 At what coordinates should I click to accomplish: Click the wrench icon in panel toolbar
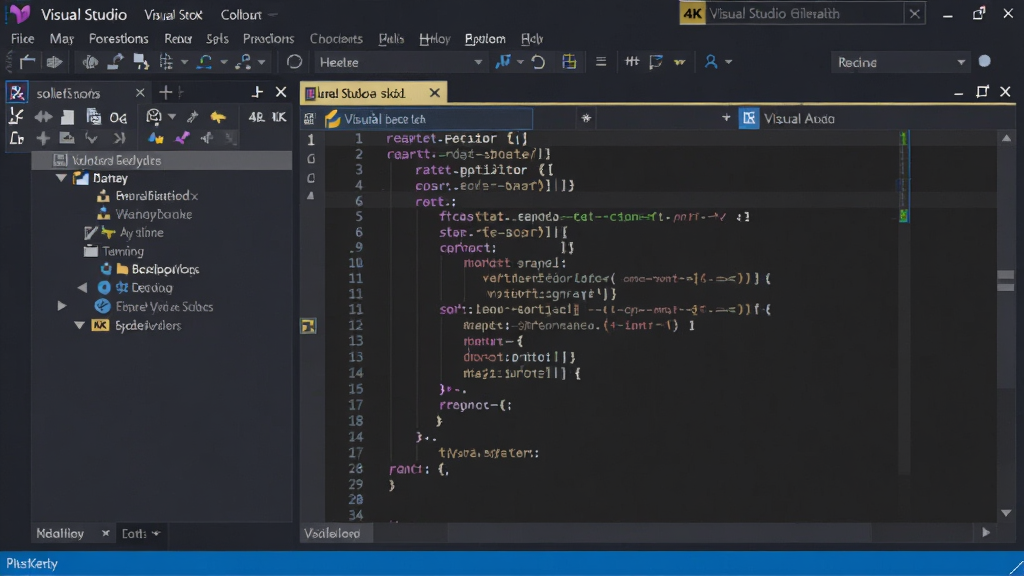click(192, 117)
